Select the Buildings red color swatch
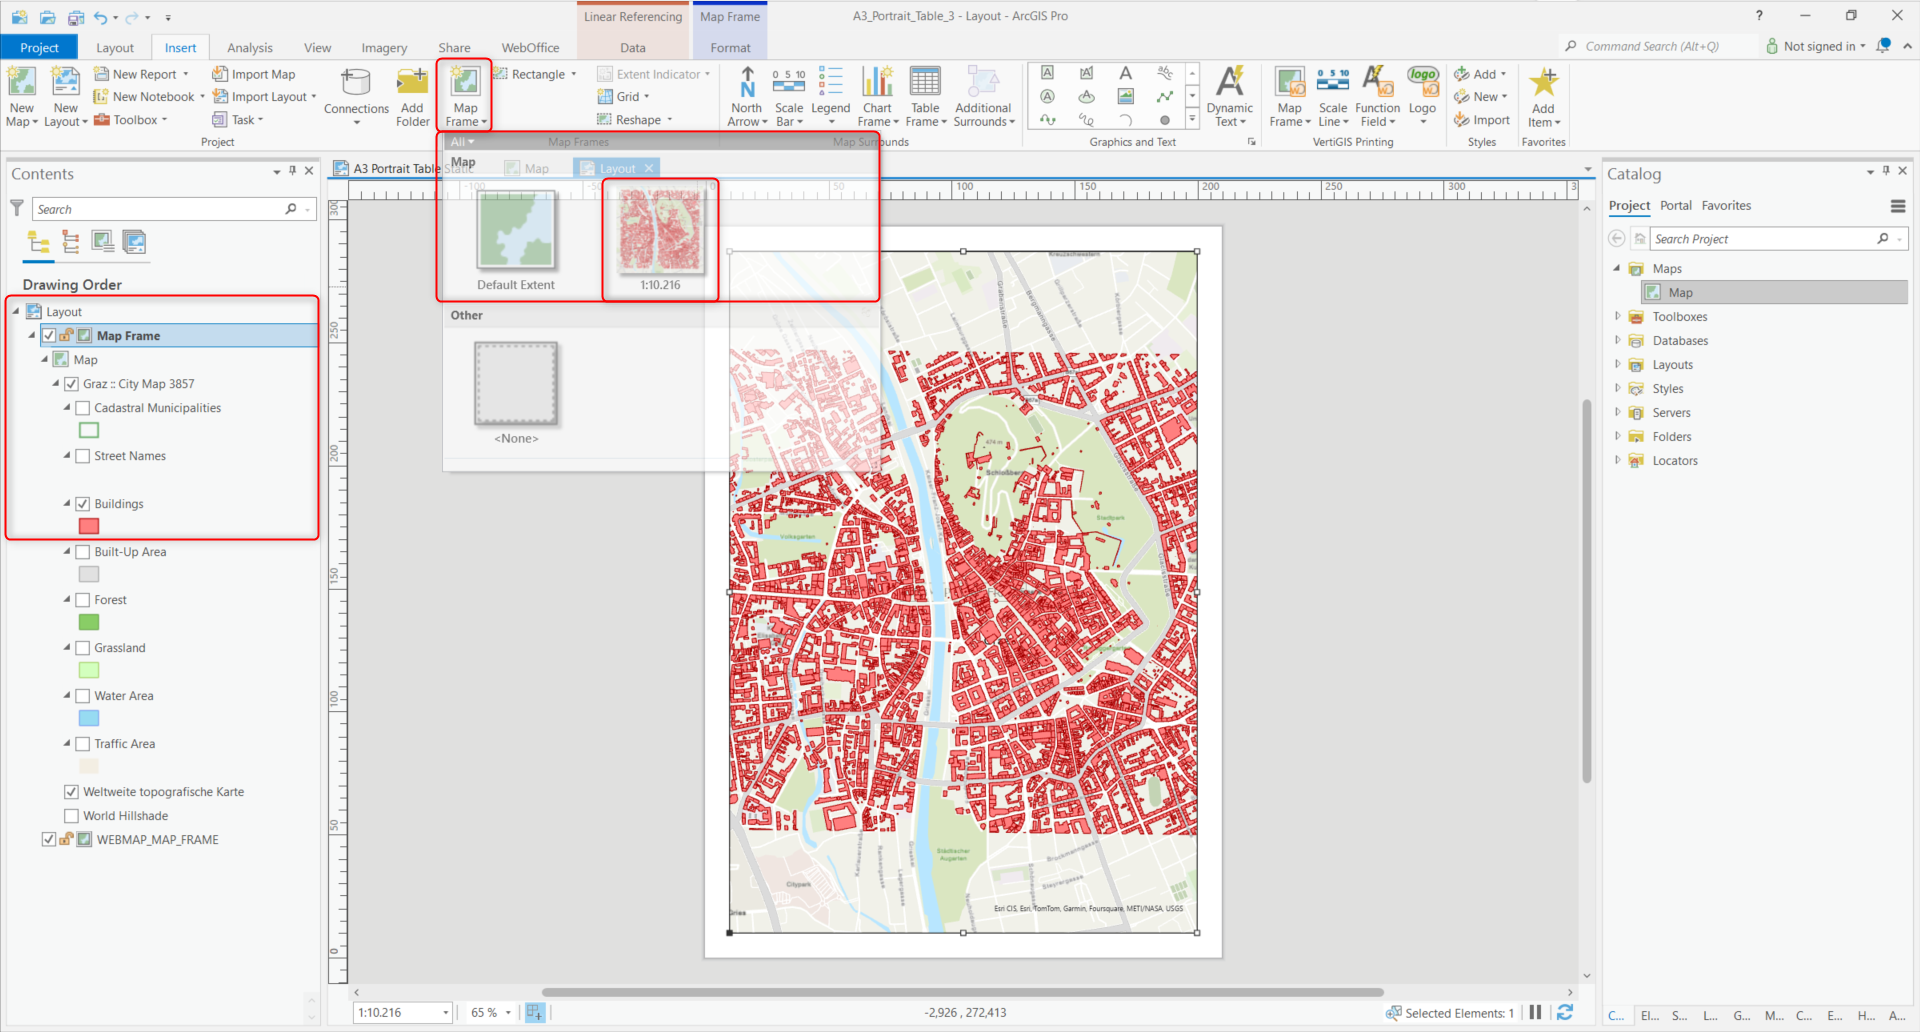1920x1032 pixels. pyautogui.click(x=88, y=525)
